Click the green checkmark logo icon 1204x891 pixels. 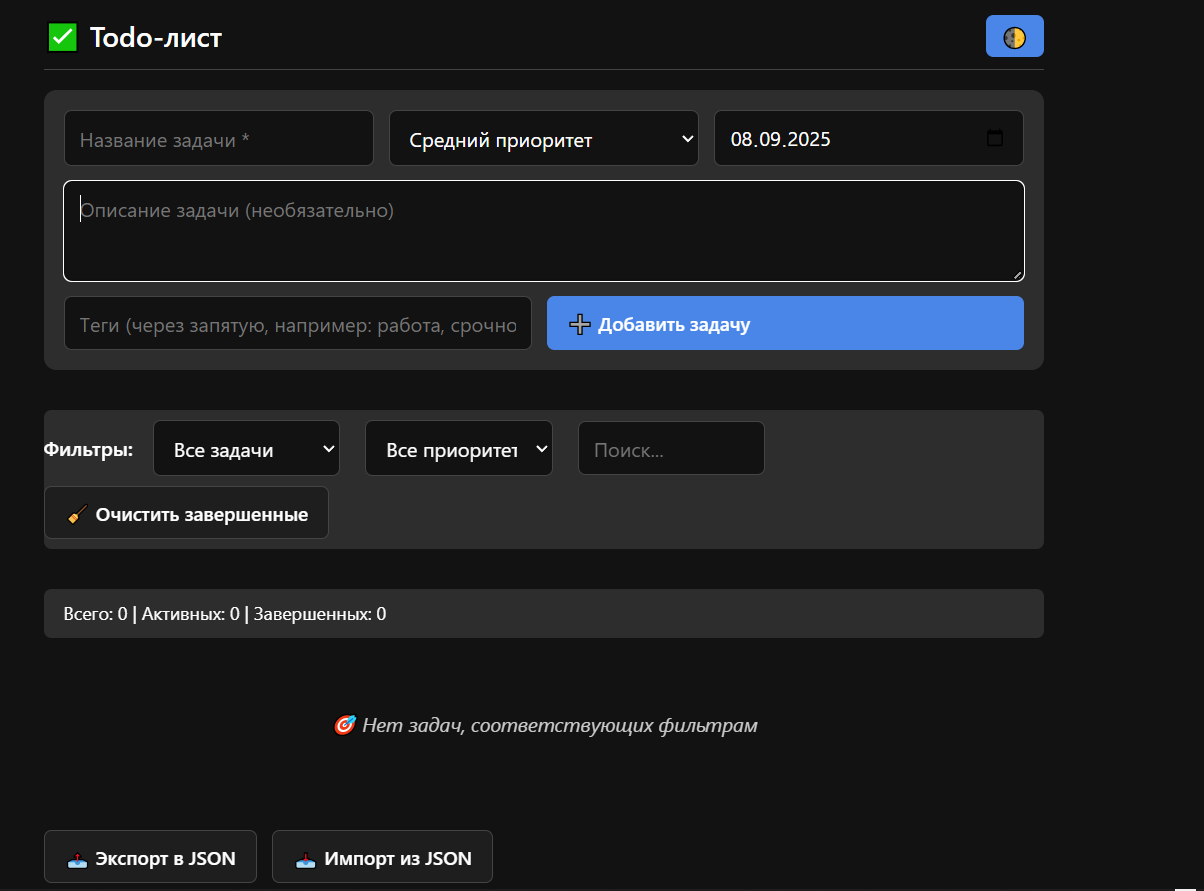click(62, 38)
